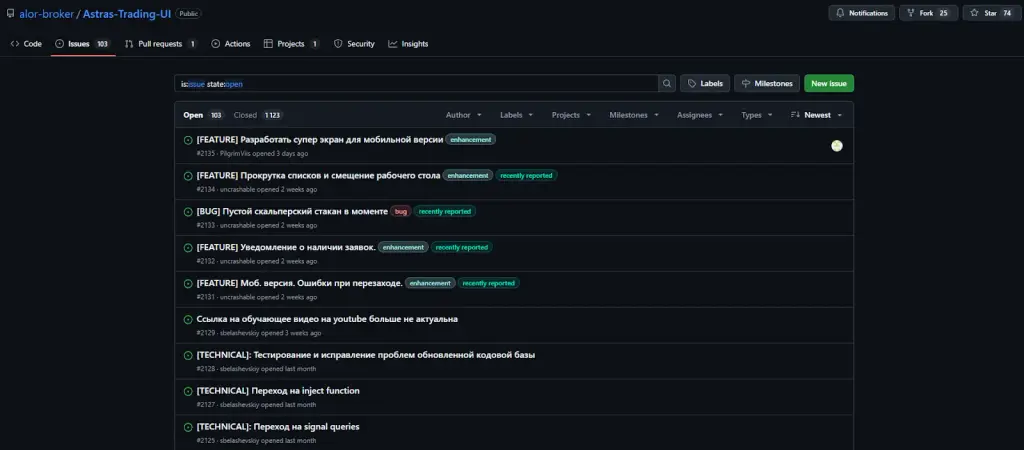Open the Milestones page button
Viewport: 1024px width, 450px height.
[x=767, y=84]
